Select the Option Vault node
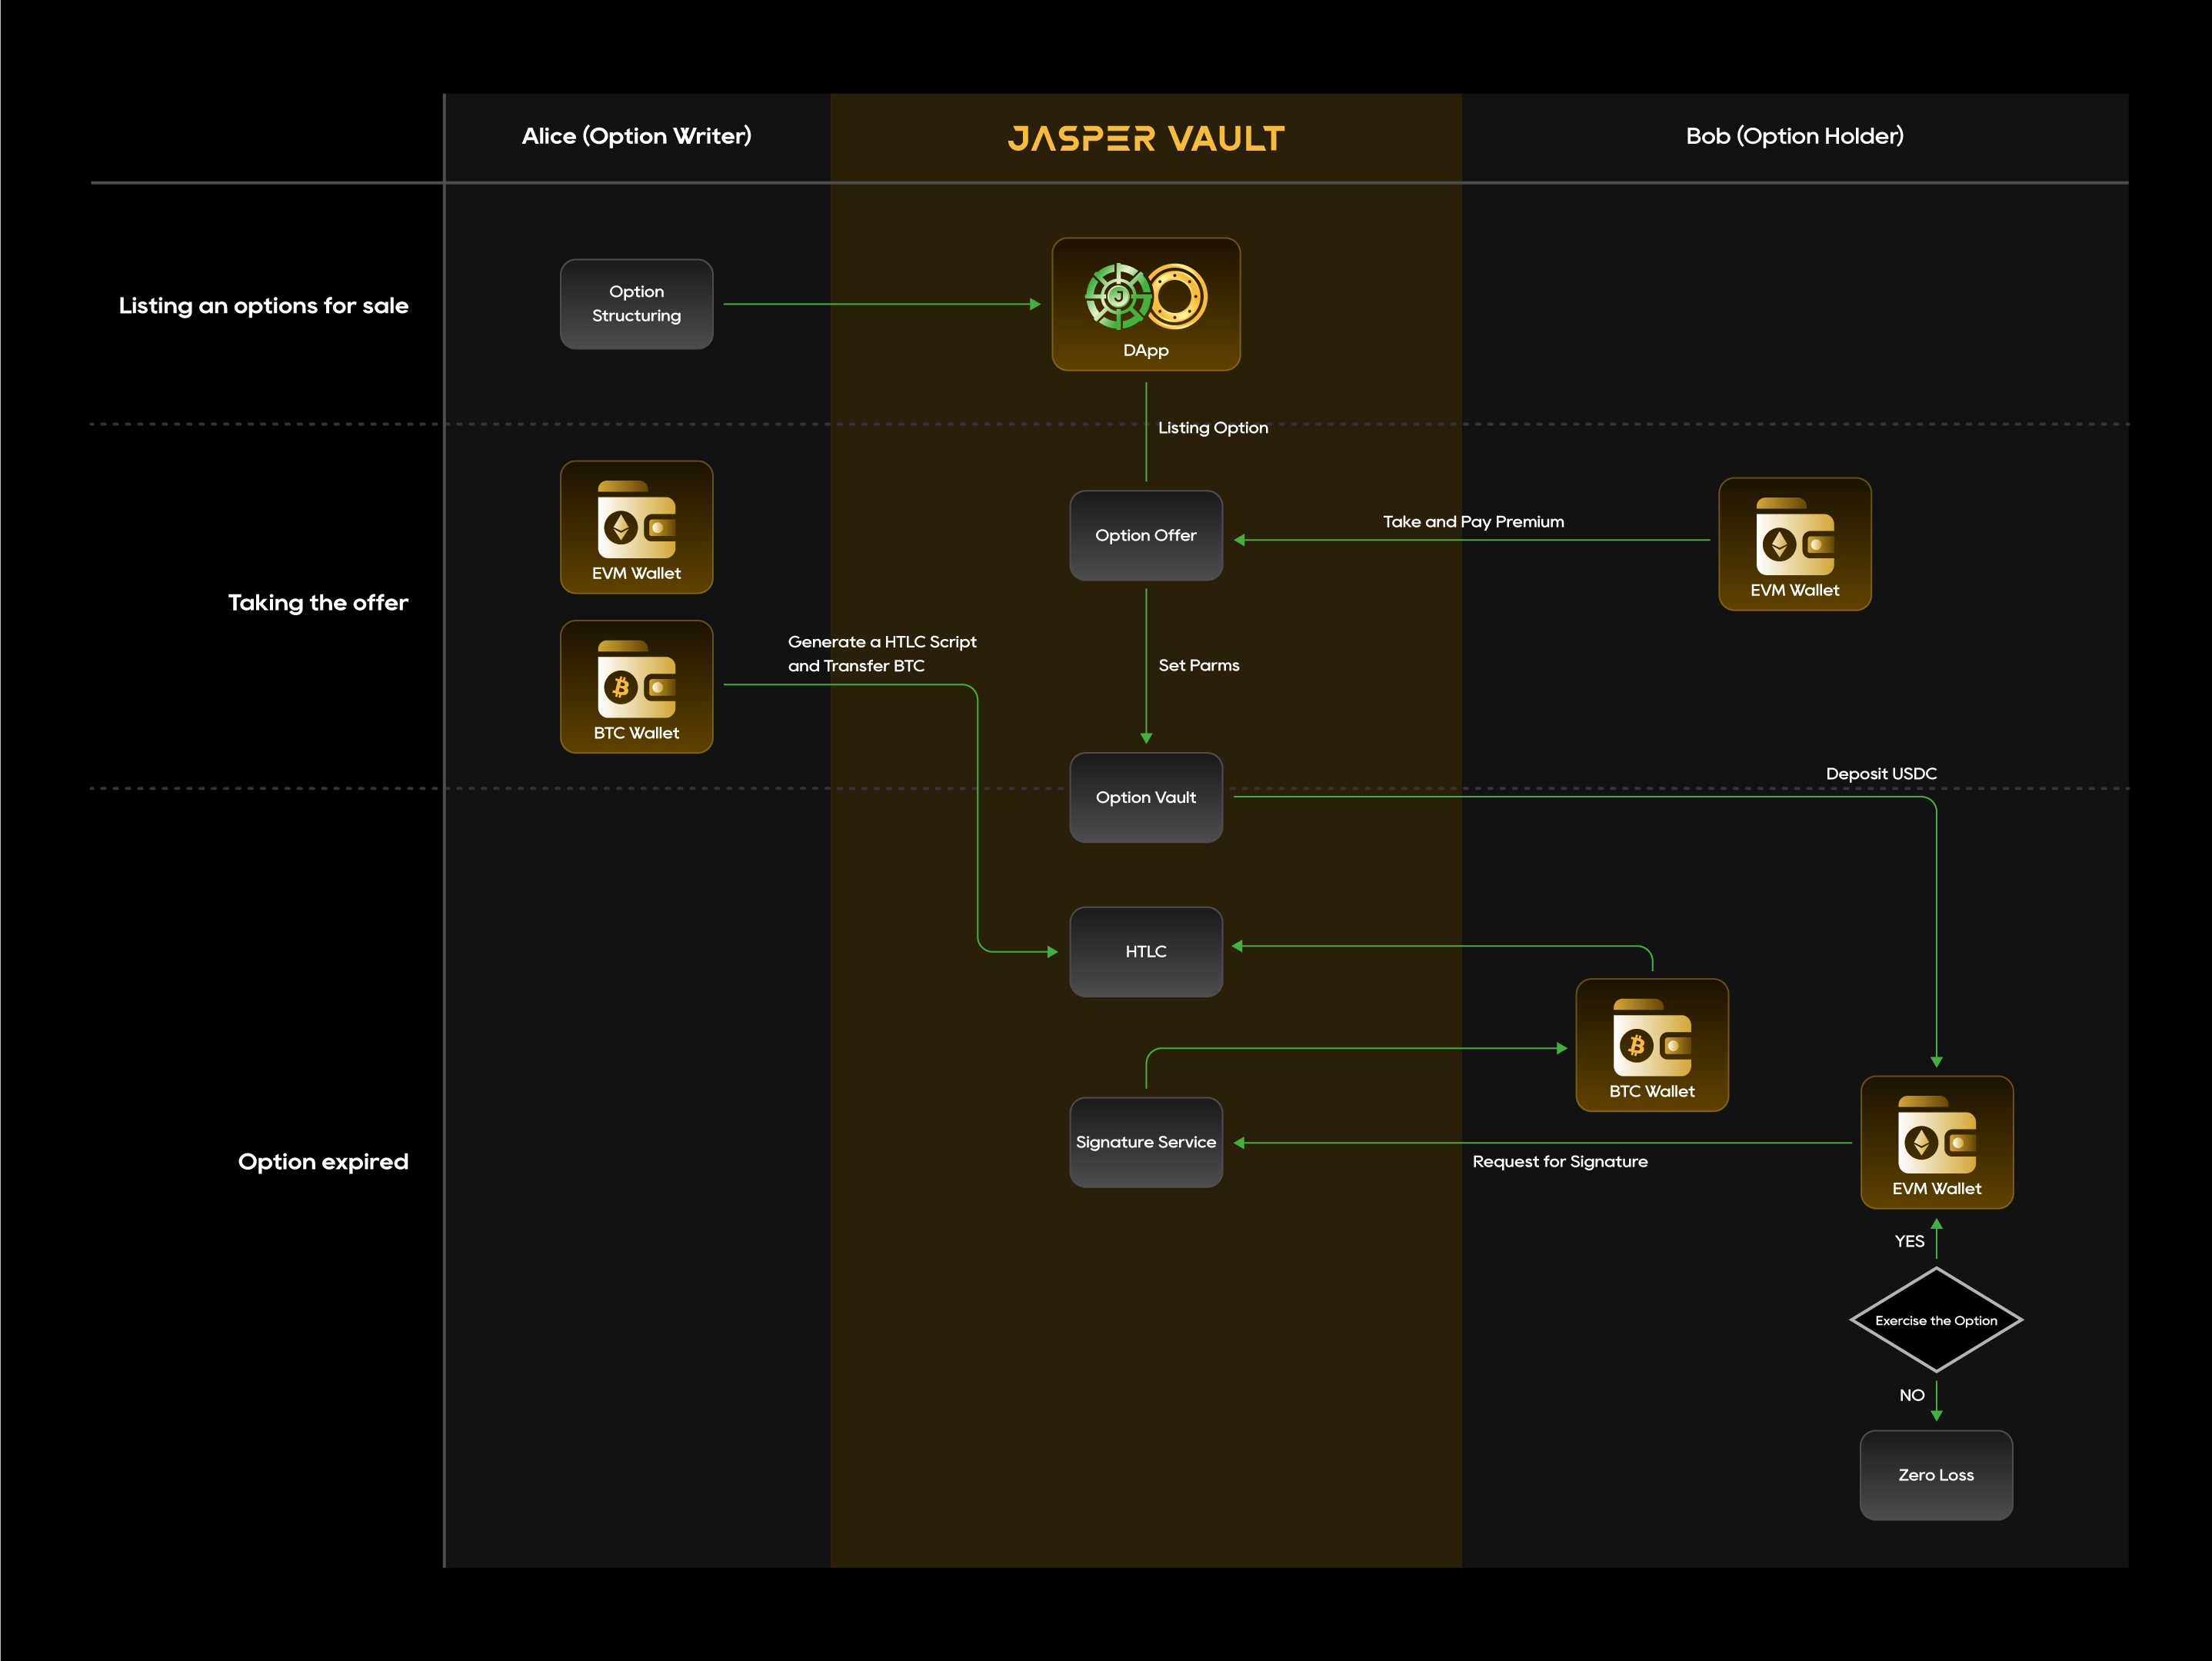Image resolution: width=2212 pixels, height=1661 pixels. (1145, 797)
